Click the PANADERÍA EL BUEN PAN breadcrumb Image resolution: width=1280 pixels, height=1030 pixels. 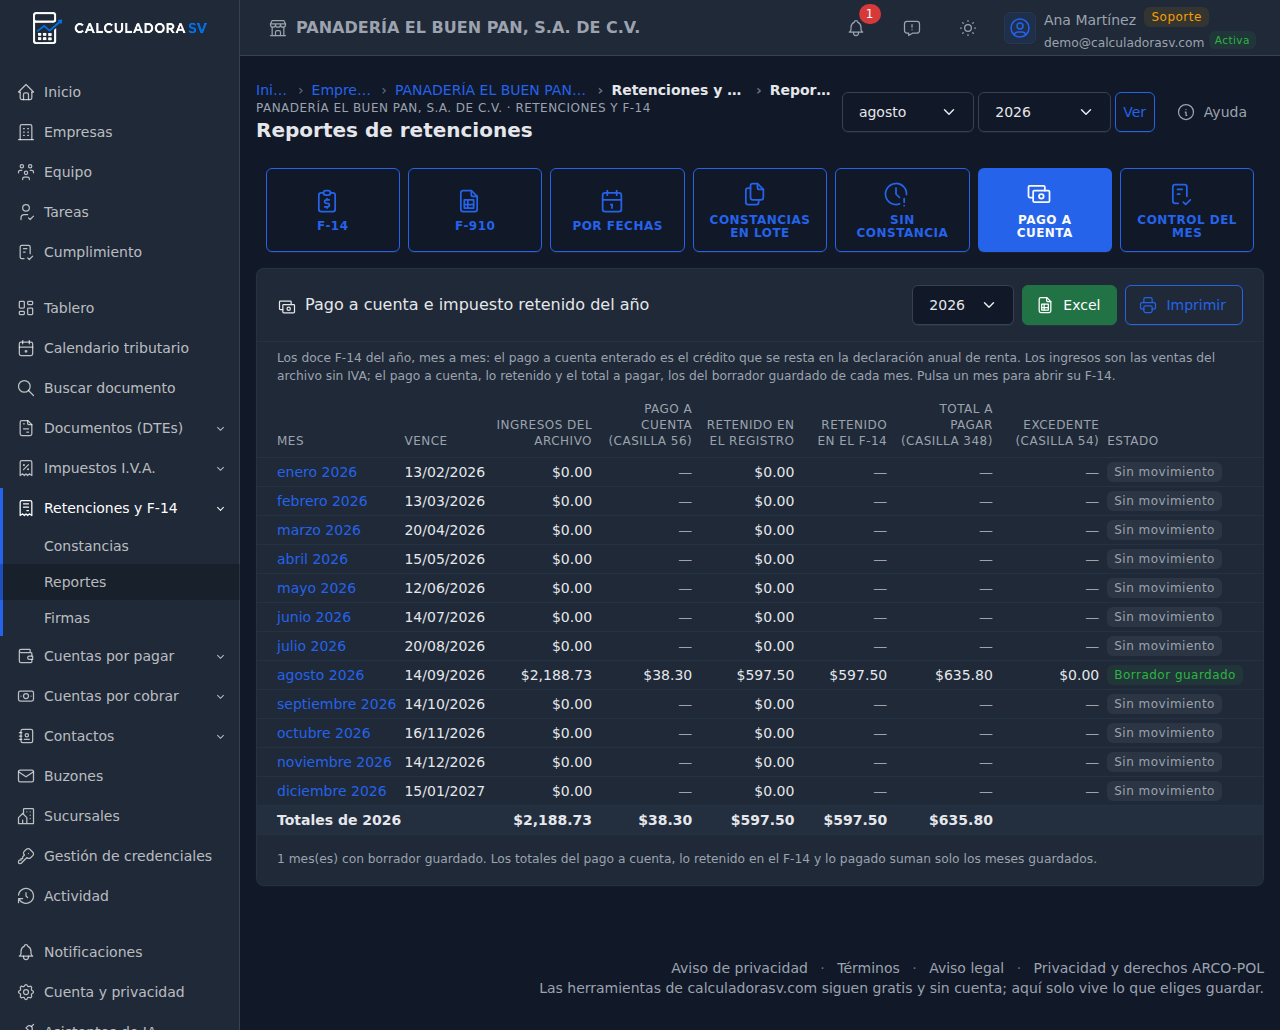tap(490, 90)
